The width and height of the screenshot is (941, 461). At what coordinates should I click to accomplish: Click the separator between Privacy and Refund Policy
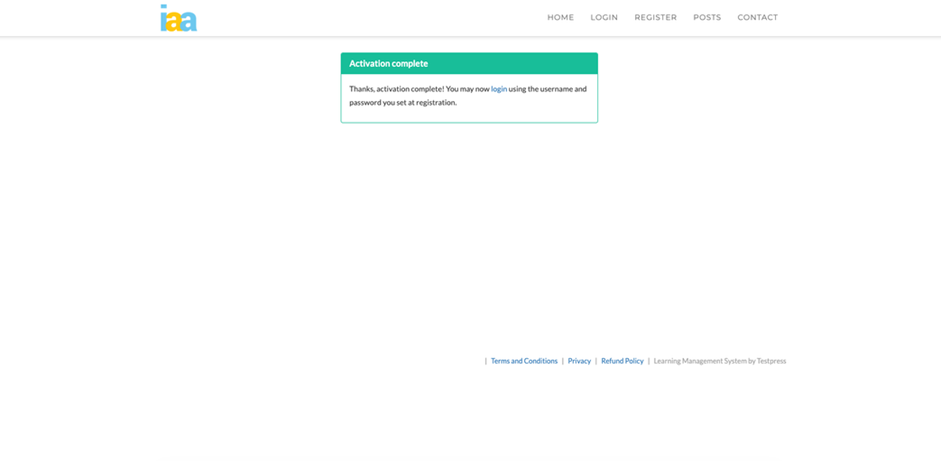click(596, 361)
